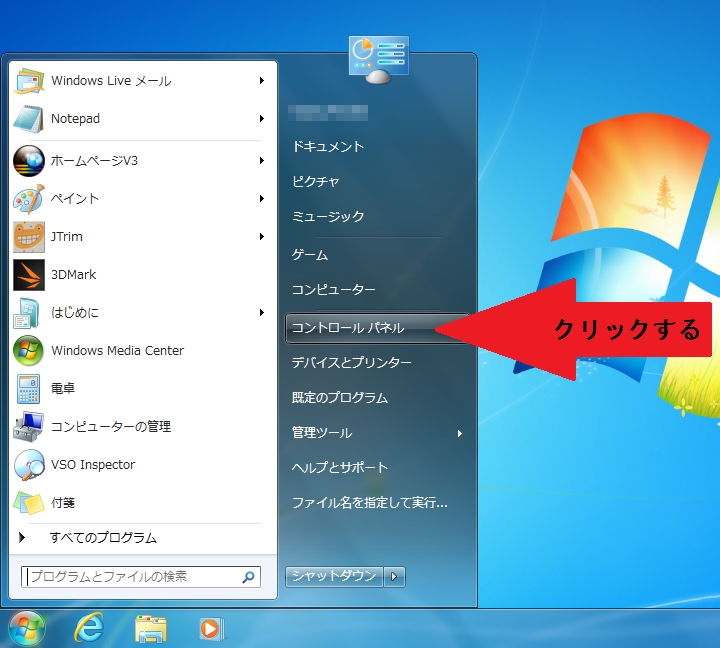Launch 3DMark from its black icon
720x648 pixels.
coord(29,275)
